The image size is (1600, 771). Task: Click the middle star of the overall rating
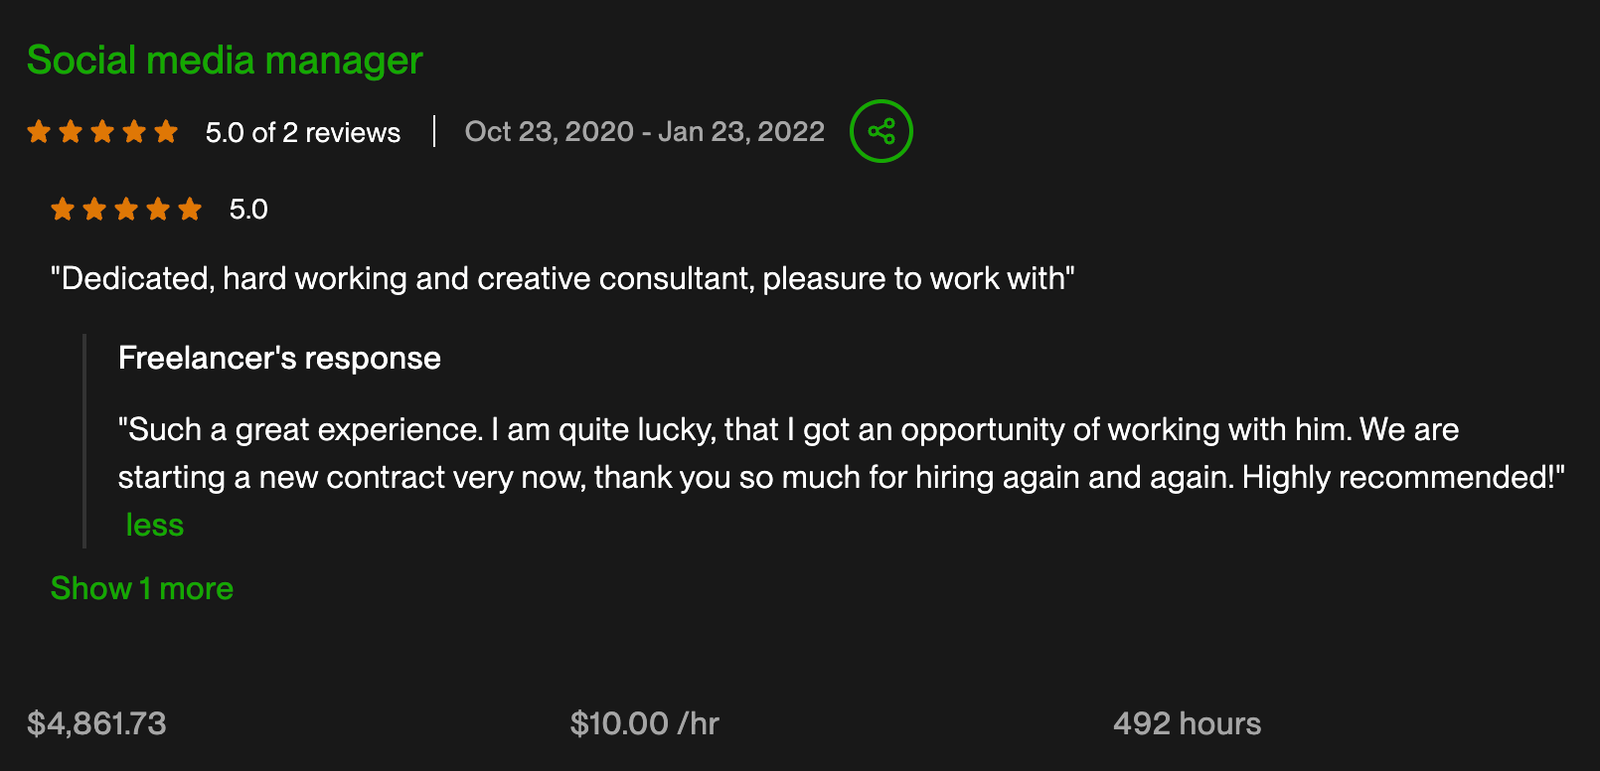102,132
